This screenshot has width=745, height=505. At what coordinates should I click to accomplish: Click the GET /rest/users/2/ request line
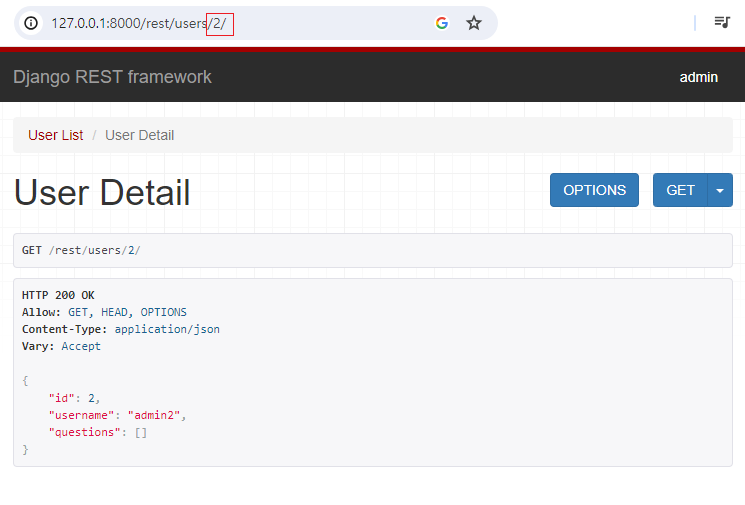(x=81, y=250)
